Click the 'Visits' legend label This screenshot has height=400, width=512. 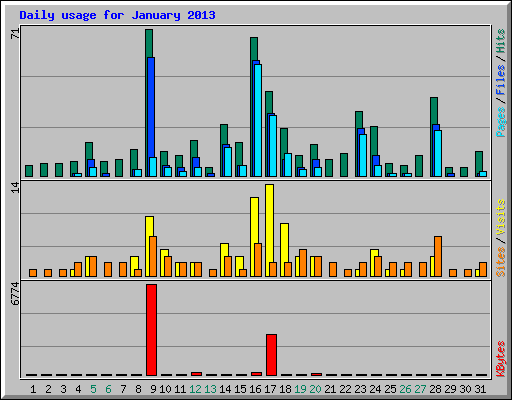(500, 218)
